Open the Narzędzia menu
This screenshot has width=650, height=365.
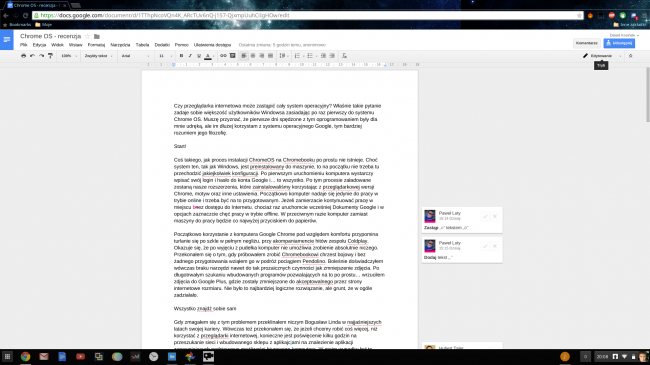(120, 45)
